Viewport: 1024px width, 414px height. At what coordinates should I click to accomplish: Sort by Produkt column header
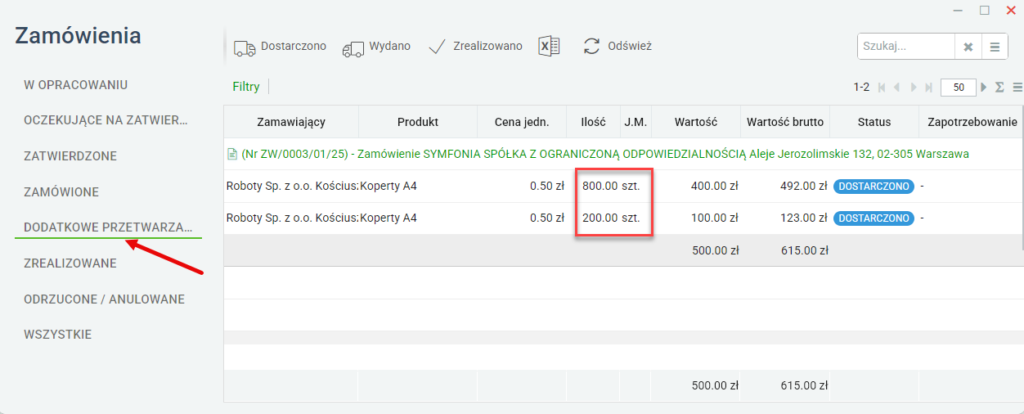click(x=418, y=121)
